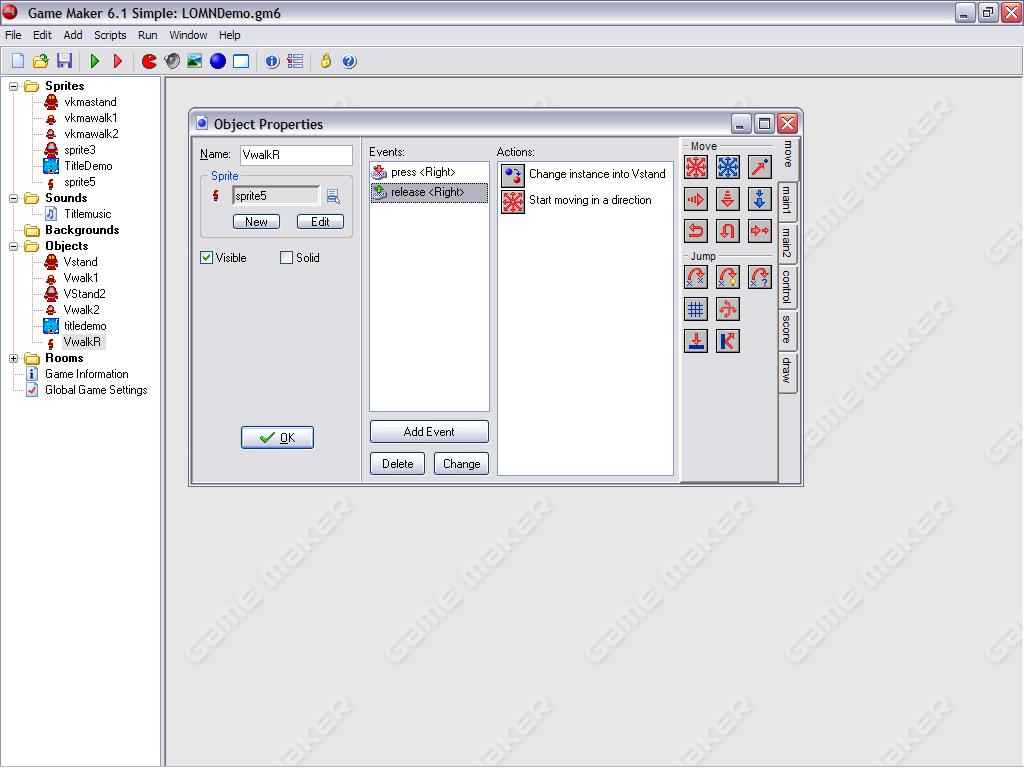Screen dimensions: 1024x768
Task: Switch to the main2 actions tab
Action: click(x=788, y=242)
